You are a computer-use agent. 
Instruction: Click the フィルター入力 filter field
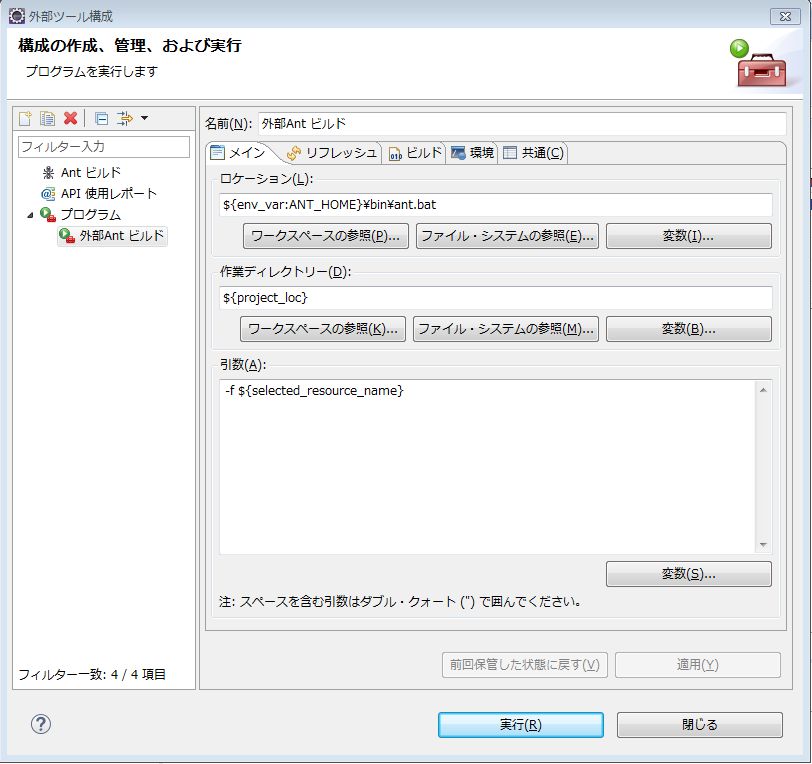click(100, 146)
